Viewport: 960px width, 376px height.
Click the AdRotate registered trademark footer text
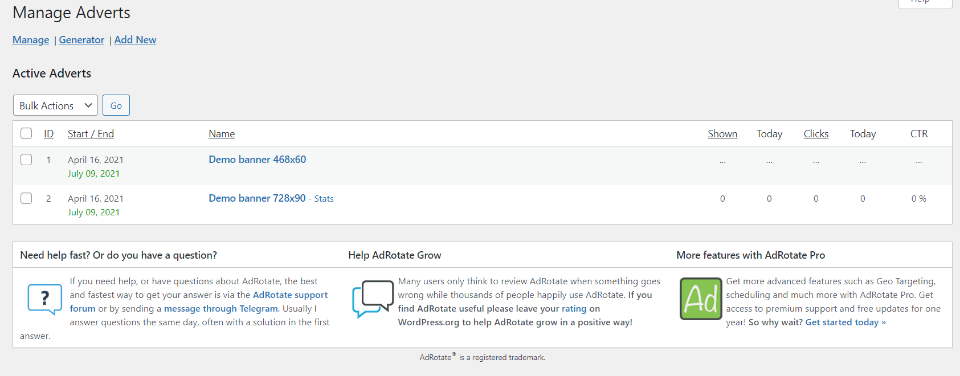coord(482,357)
